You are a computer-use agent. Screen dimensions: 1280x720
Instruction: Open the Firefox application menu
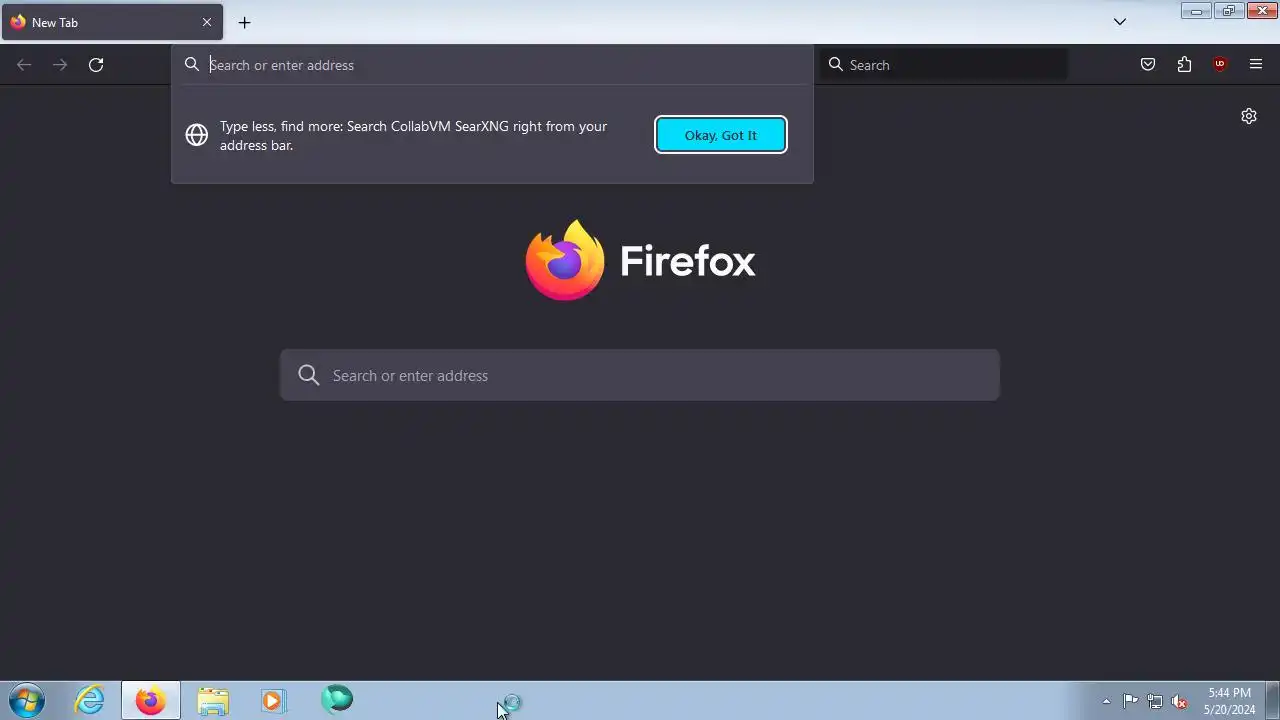(1256, 65)
